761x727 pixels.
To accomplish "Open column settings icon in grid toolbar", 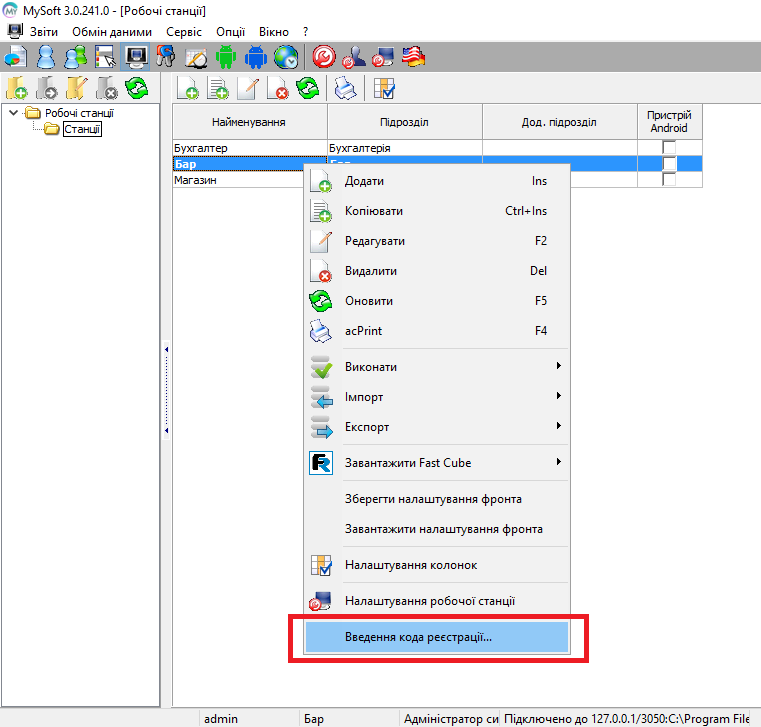I will [x=384, y=88].
